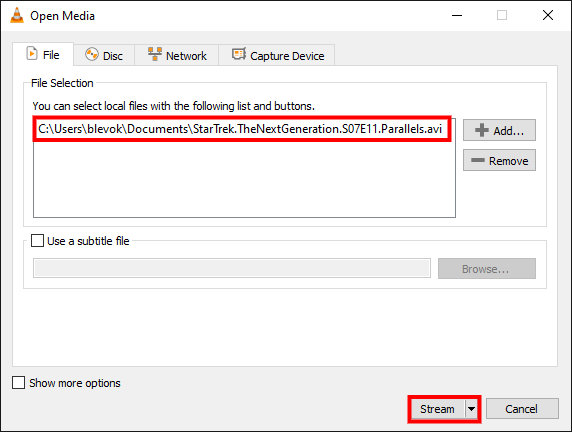The image size is (572, 432).
Task: Minimize the Open Media window
Action: (x=457, y=15)
